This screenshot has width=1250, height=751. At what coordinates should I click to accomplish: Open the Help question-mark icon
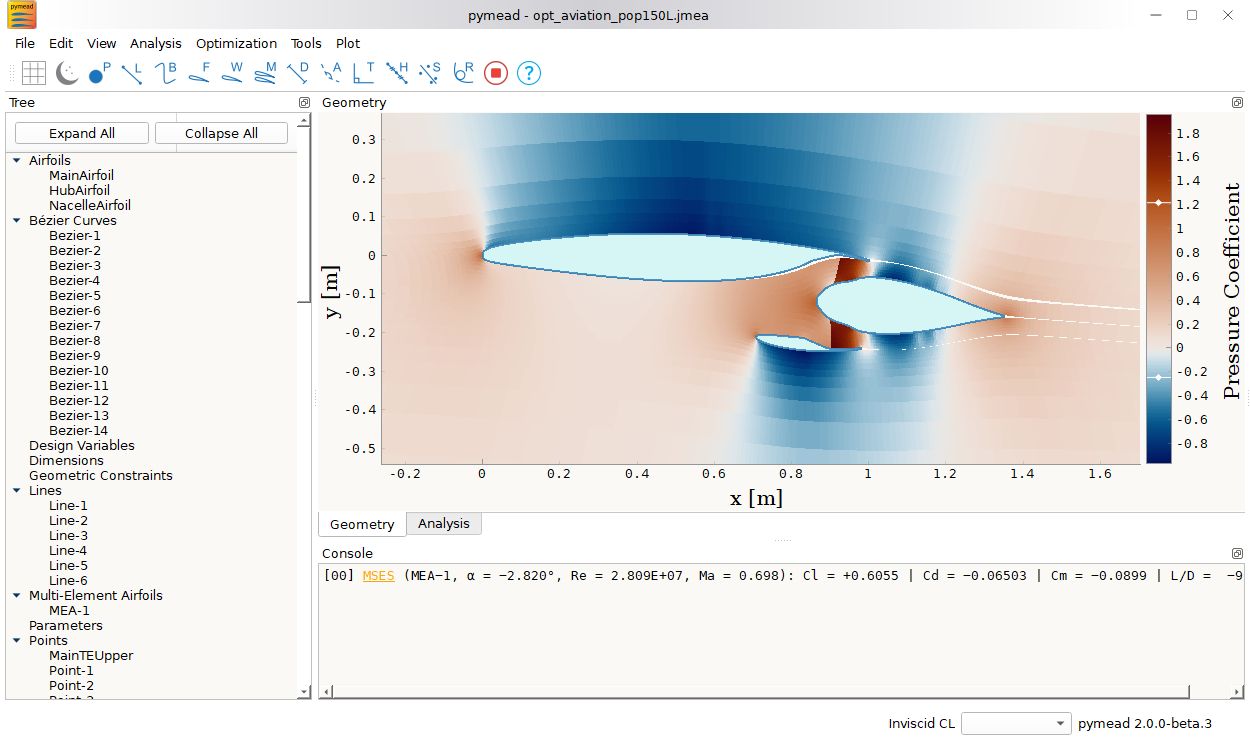528,72
